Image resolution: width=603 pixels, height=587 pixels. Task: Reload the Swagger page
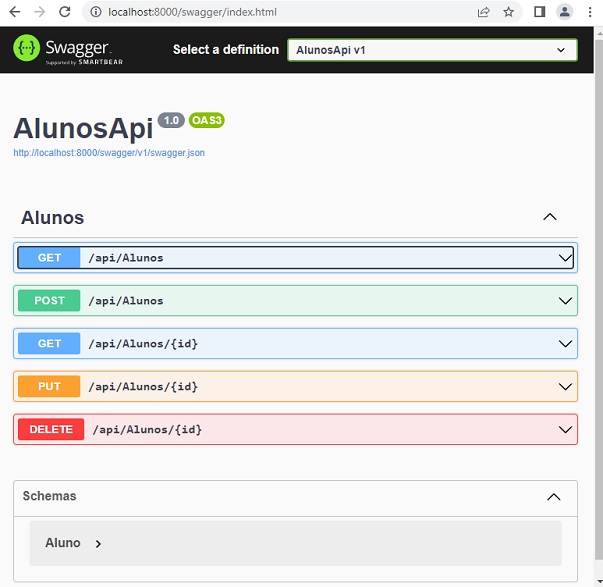(65, 12)
